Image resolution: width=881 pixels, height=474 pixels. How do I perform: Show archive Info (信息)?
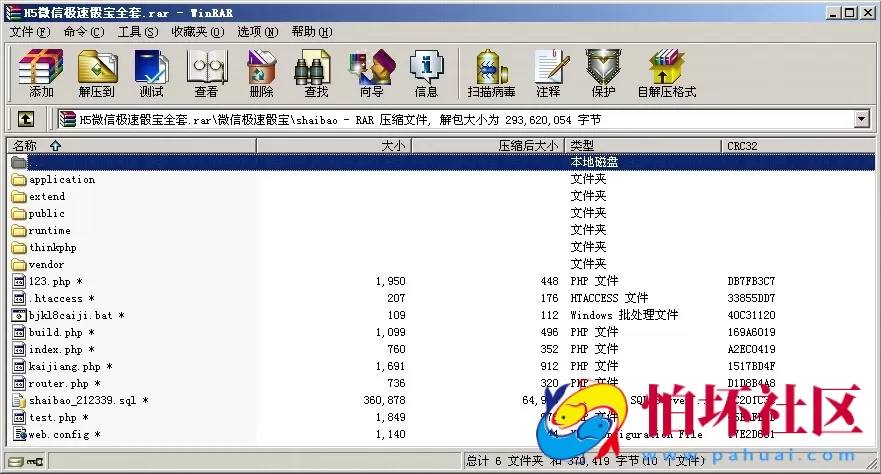426,73
